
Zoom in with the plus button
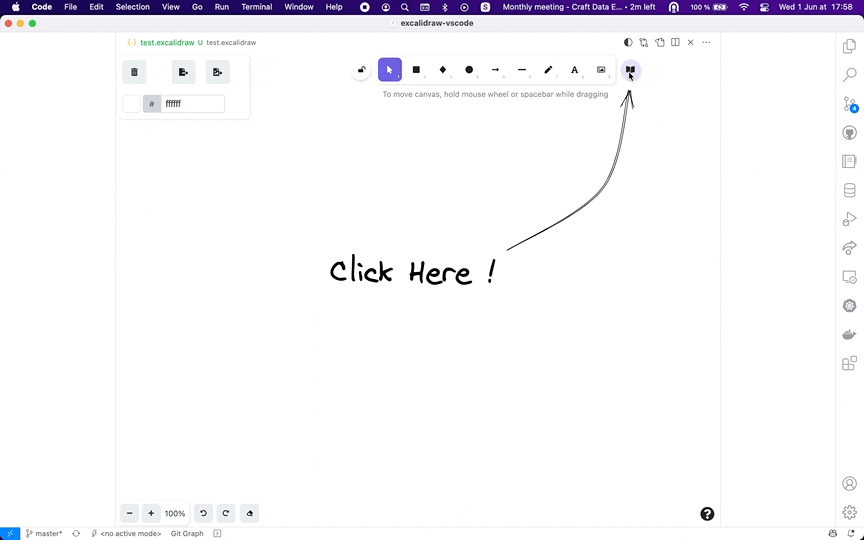pyautogui.click(x=151, y=514)
